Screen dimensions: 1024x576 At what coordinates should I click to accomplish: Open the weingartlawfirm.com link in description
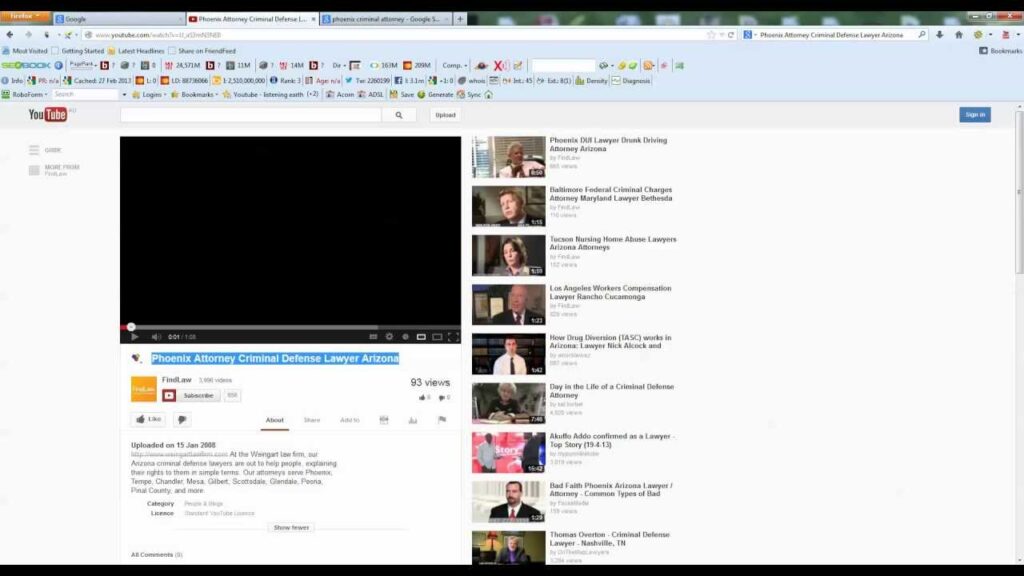point(179,454)
